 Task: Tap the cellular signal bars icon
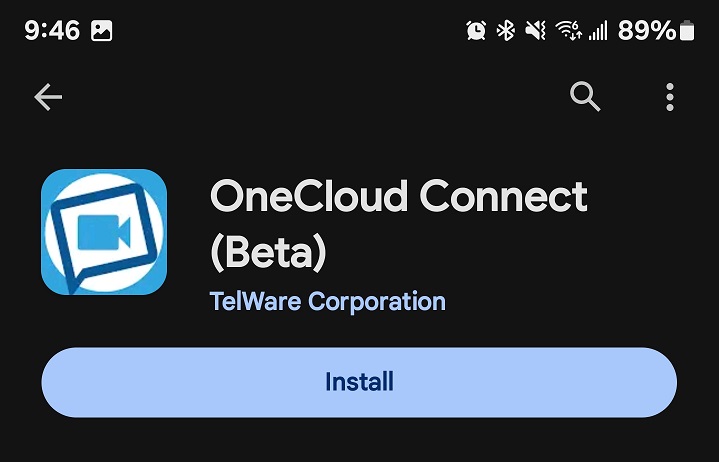coord(598,31)
